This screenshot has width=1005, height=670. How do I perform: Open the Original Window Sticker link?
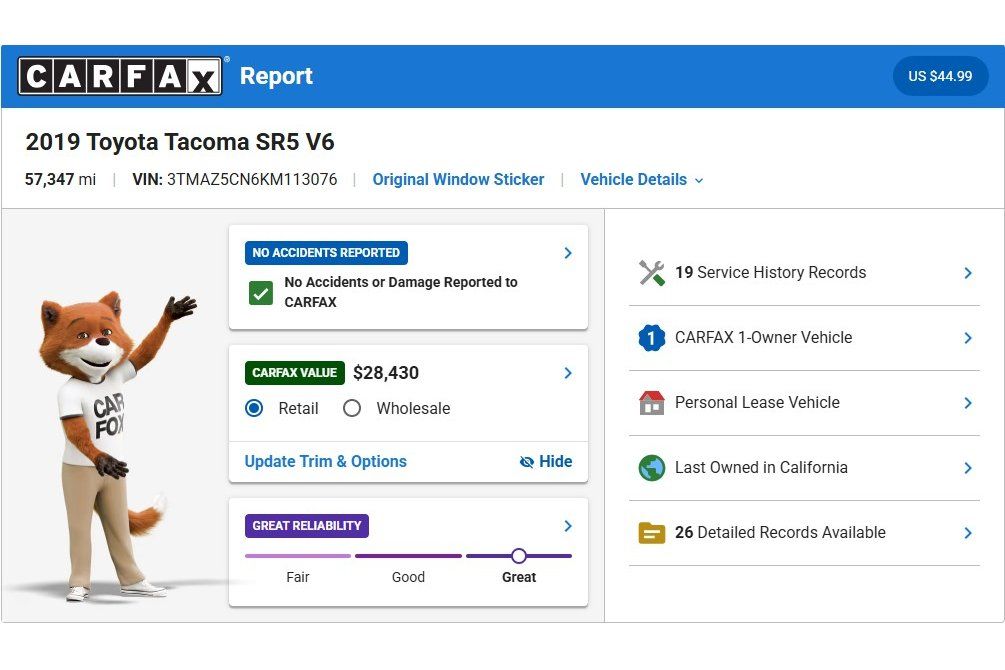(x=458, y=180)
